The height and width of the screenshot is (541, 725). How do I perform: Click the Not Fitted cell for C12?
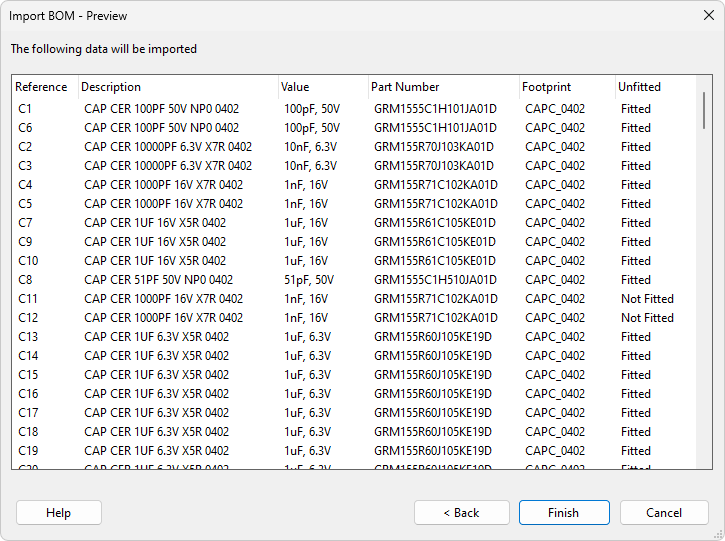[647, 318]
